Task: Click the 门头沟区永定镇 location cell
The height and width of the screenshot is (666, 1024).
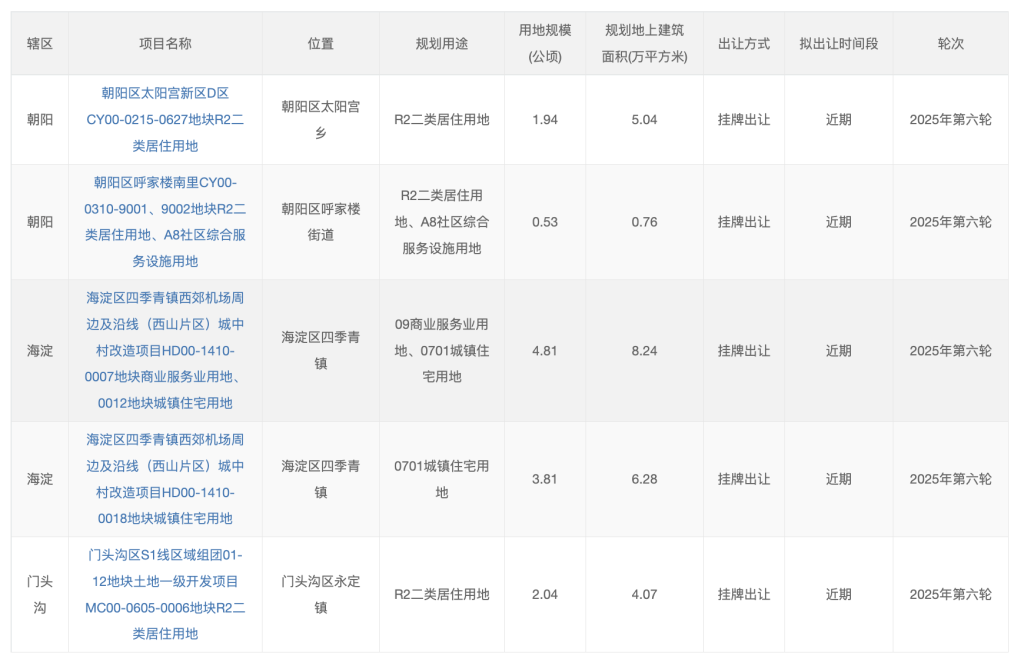Action: 321,594
